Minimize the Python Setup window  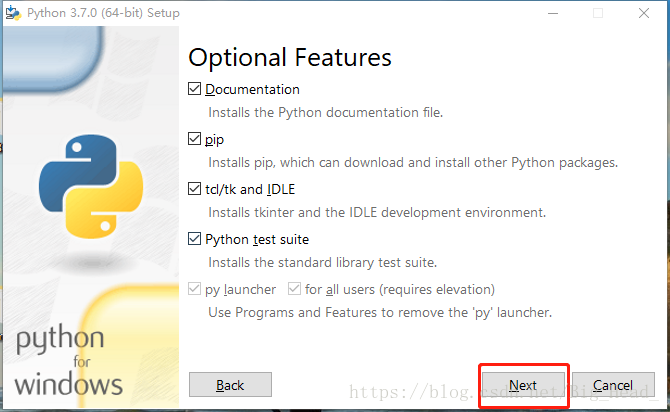tap(553, 13)
